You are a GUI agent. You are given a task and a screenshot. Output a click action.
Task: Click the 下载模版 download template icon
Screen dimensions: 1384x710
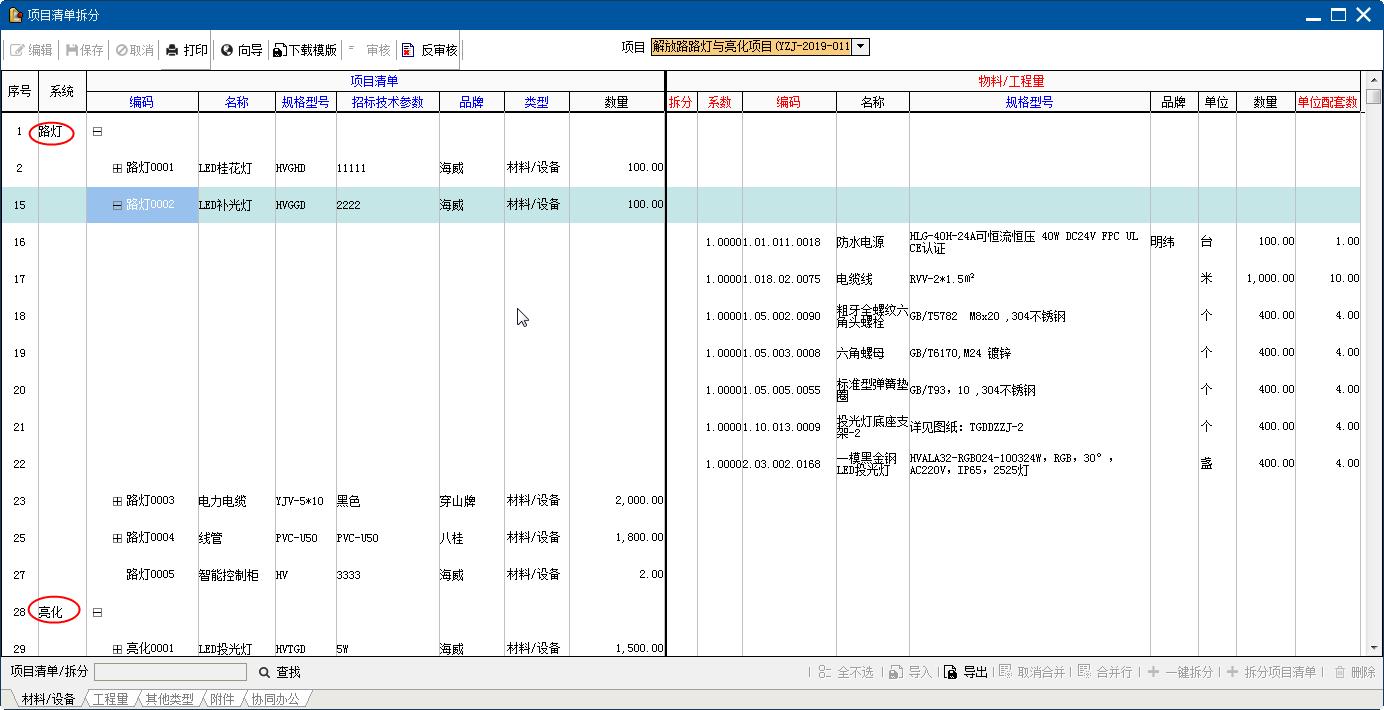click(280, 50)
